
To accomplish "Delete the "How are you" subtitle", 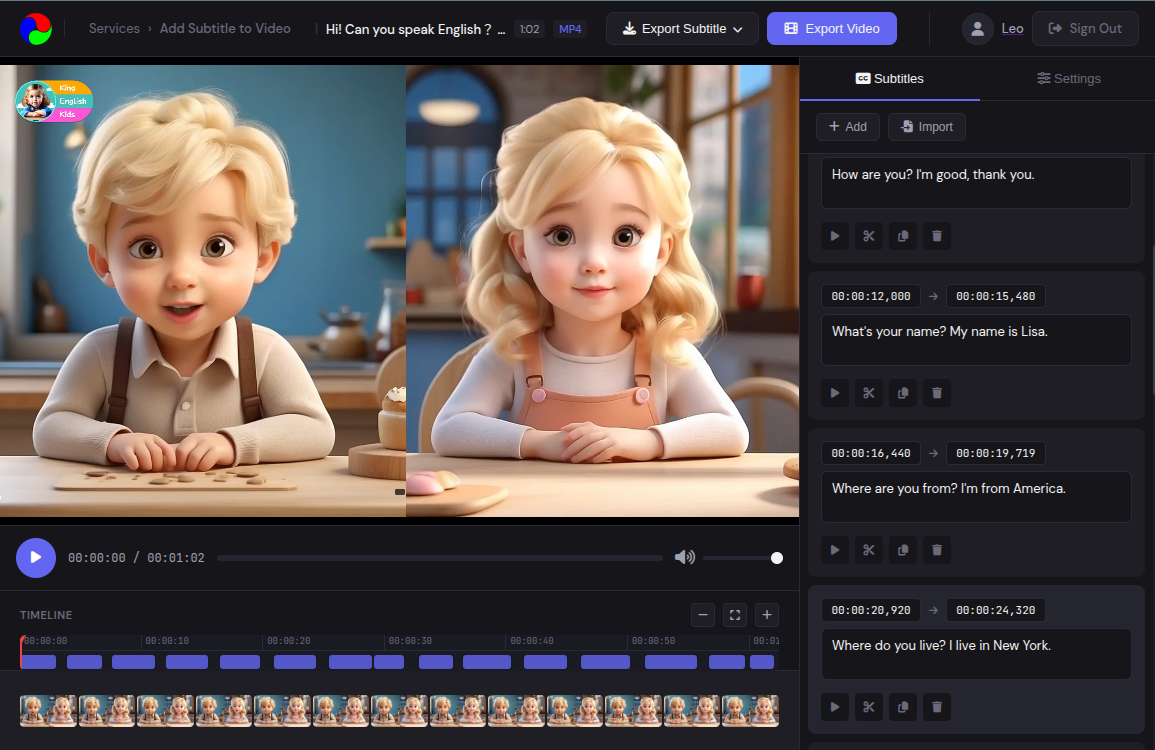I will click(x=936, y=235).
